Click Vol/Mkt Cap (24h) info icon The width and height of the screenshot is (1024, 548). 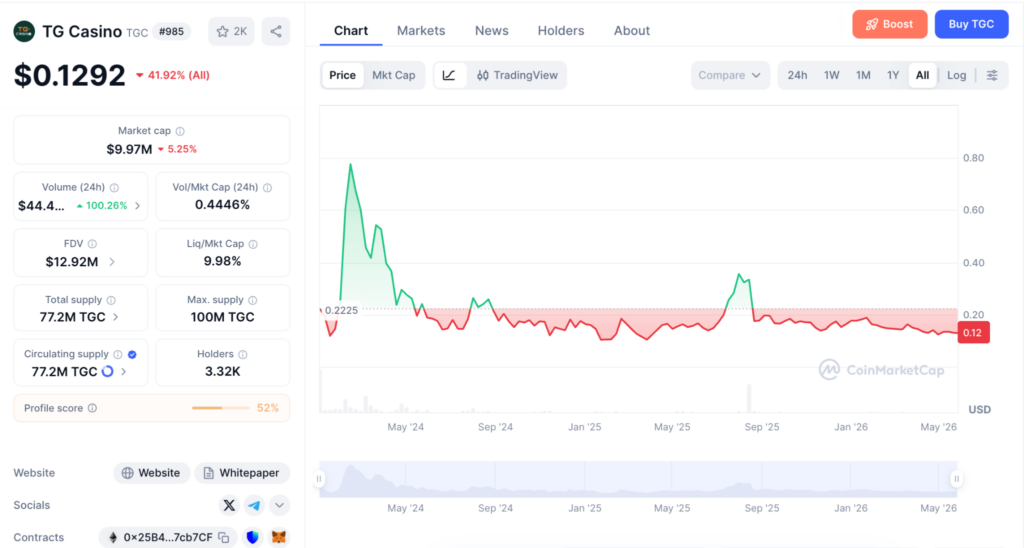click(x=268, y=187)
